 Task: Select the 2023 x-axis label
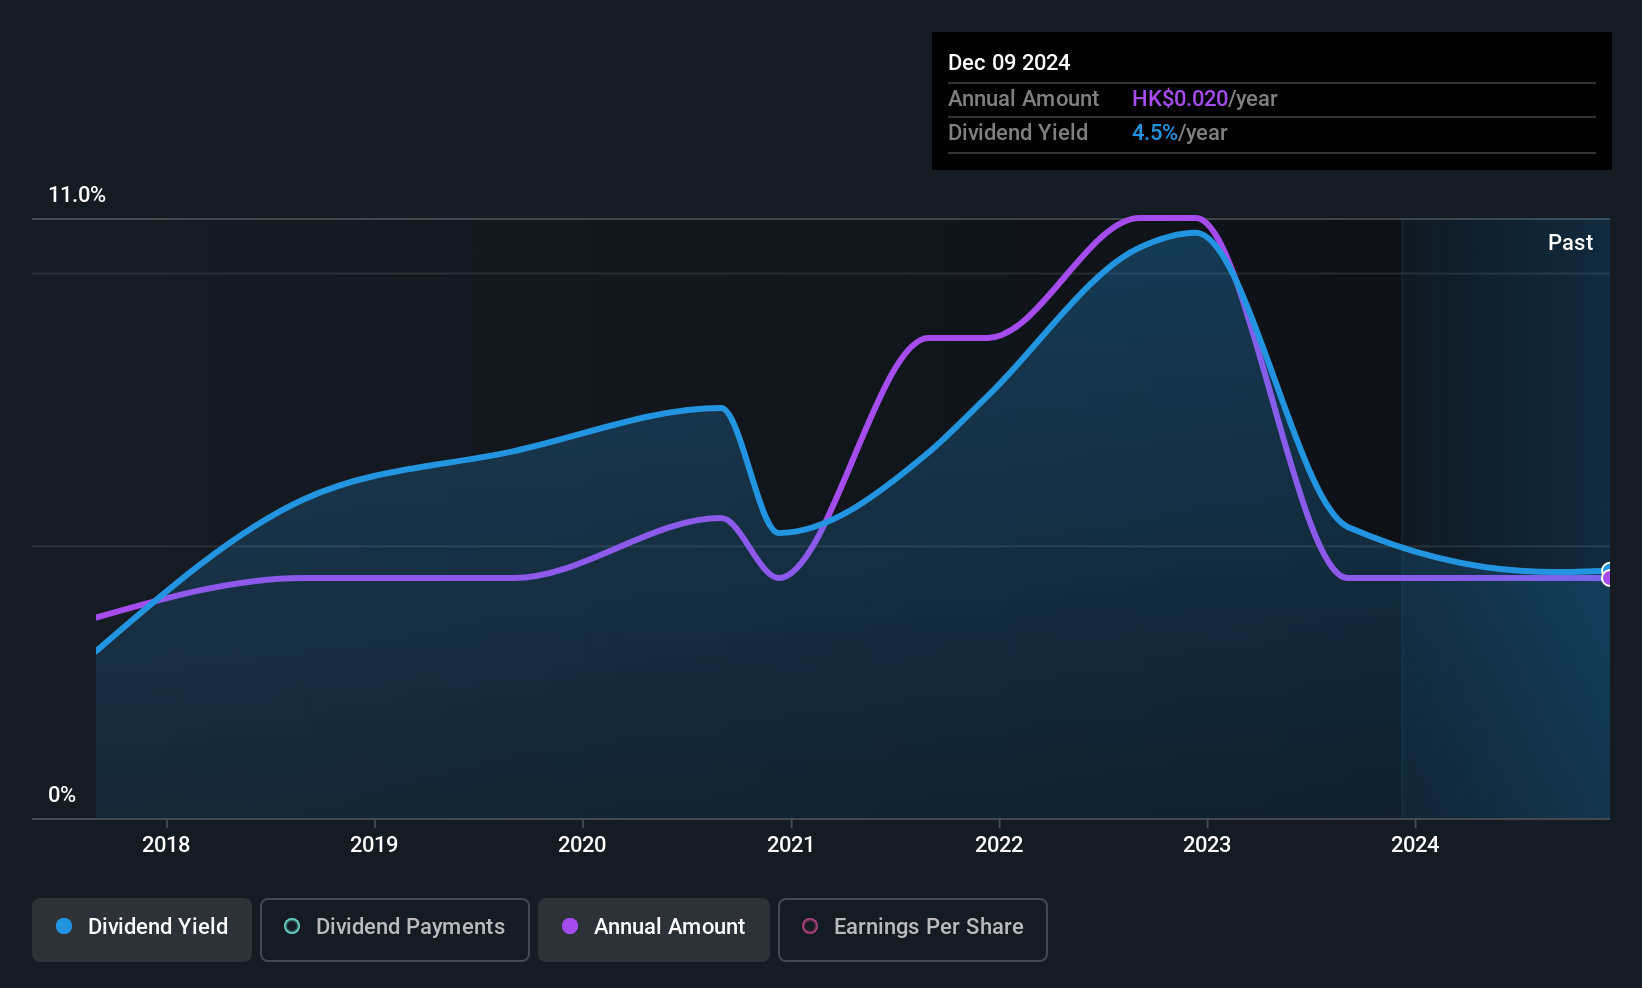click(1207, 844)
